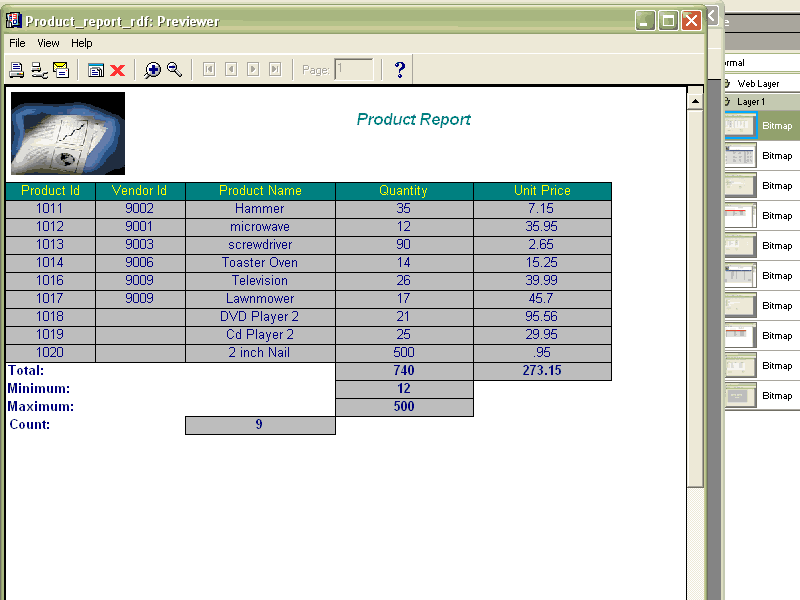This screenshot has height=600, width=800.
Task: Collapse the Layer 1 group
Action: tap(727, 102)
